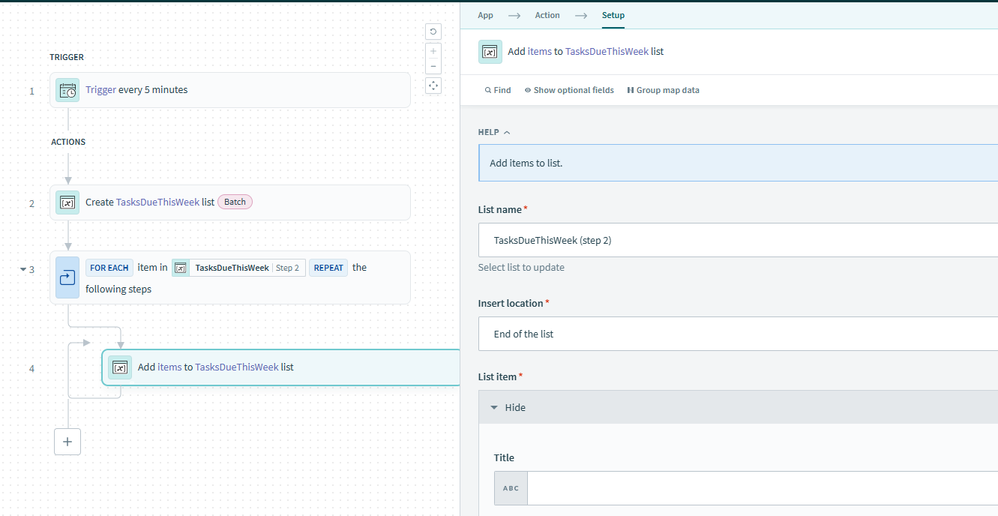Zoom in on the recipe canvas

433,51
